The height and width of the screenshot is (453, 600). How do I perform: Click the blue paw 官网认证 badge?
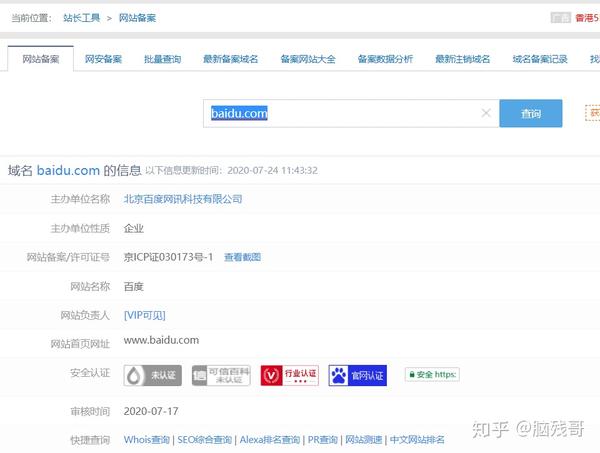point(358,375)
